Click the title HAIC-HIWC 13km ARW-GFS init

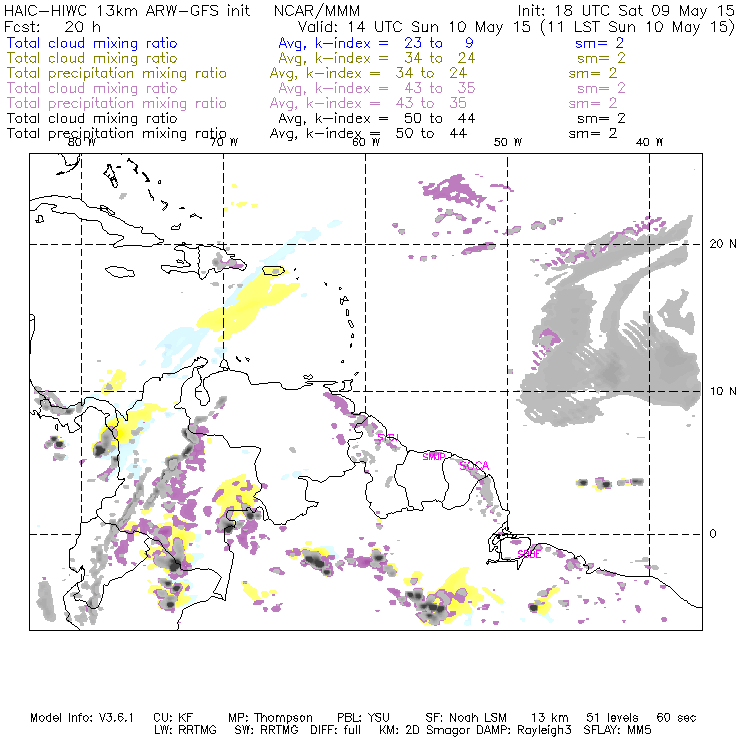pos(127,10)
